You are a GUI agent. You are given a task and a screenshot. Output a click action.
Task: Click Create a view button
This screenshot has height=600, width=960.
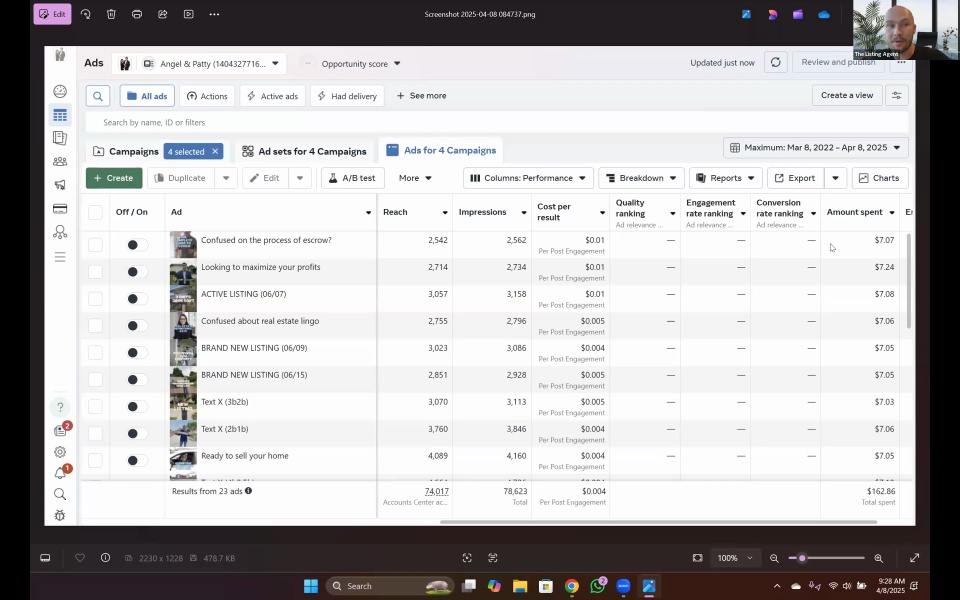pyautogui.click(x=847, y=96)
